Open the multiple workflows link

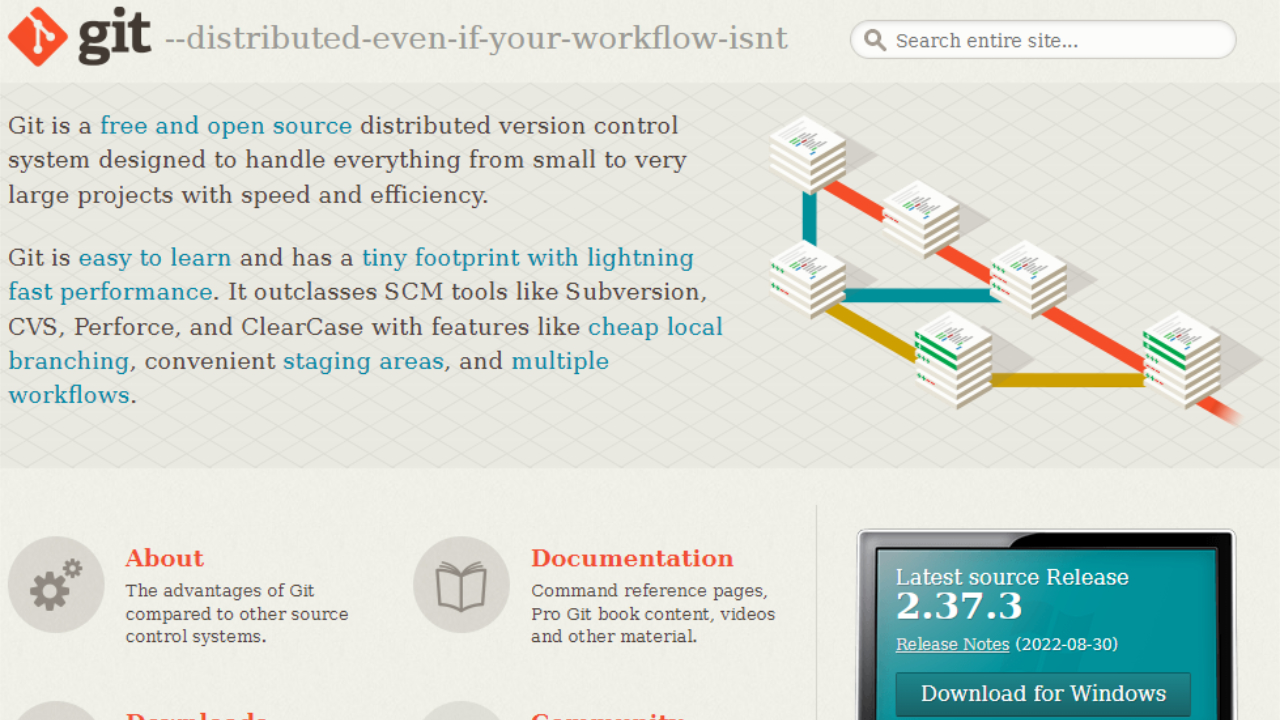559,361
